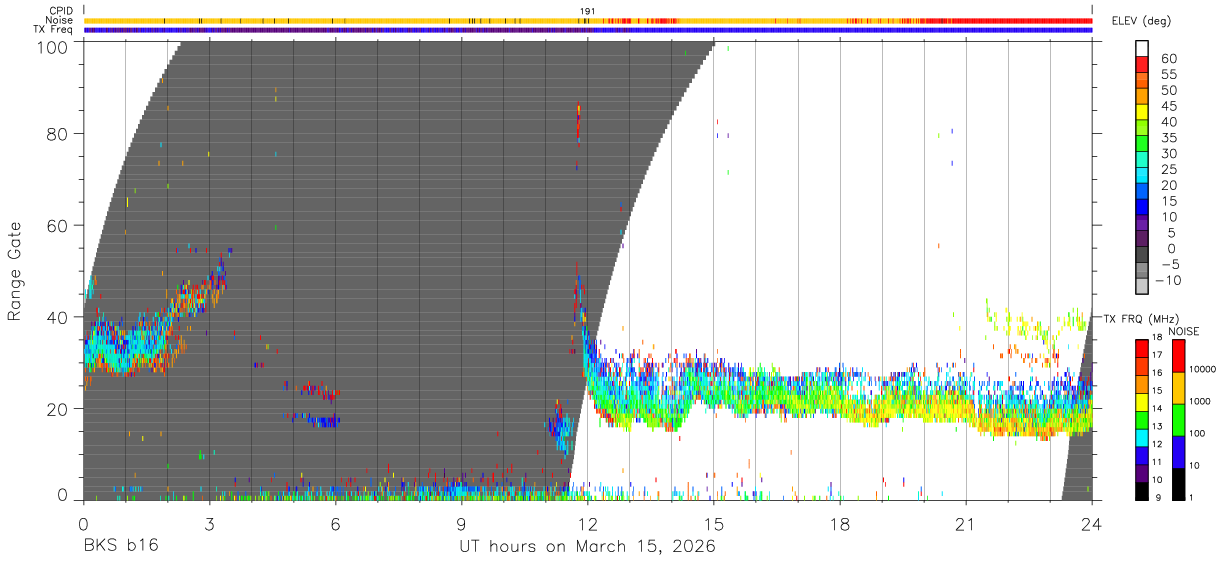Pick red swatch between 60 and 55 elevation

(1142, 66)
